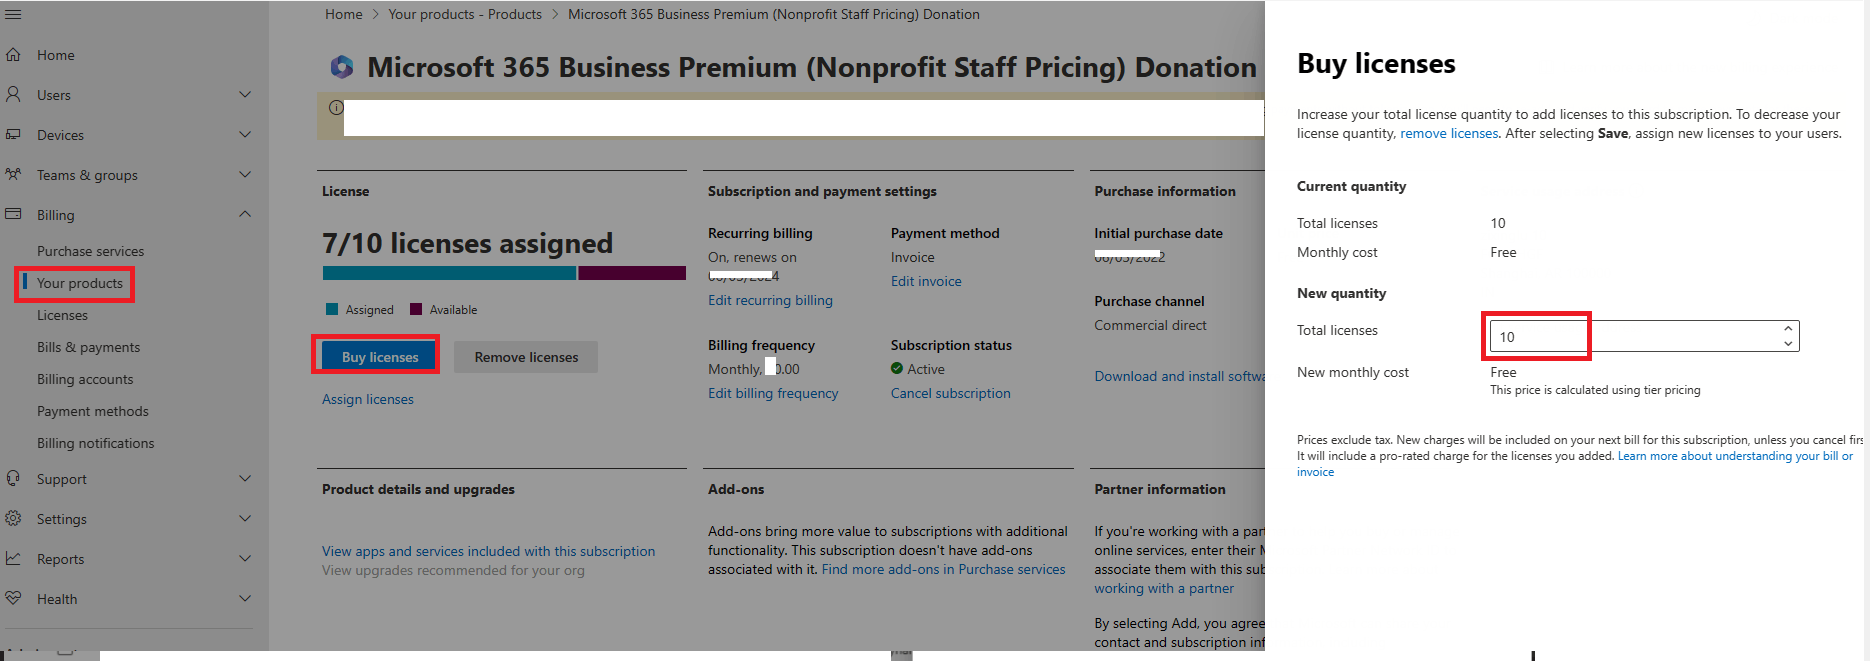Screen dimensions: 1870x661
Task: Open Billing accounts page
Action: (x=85, y=379)
